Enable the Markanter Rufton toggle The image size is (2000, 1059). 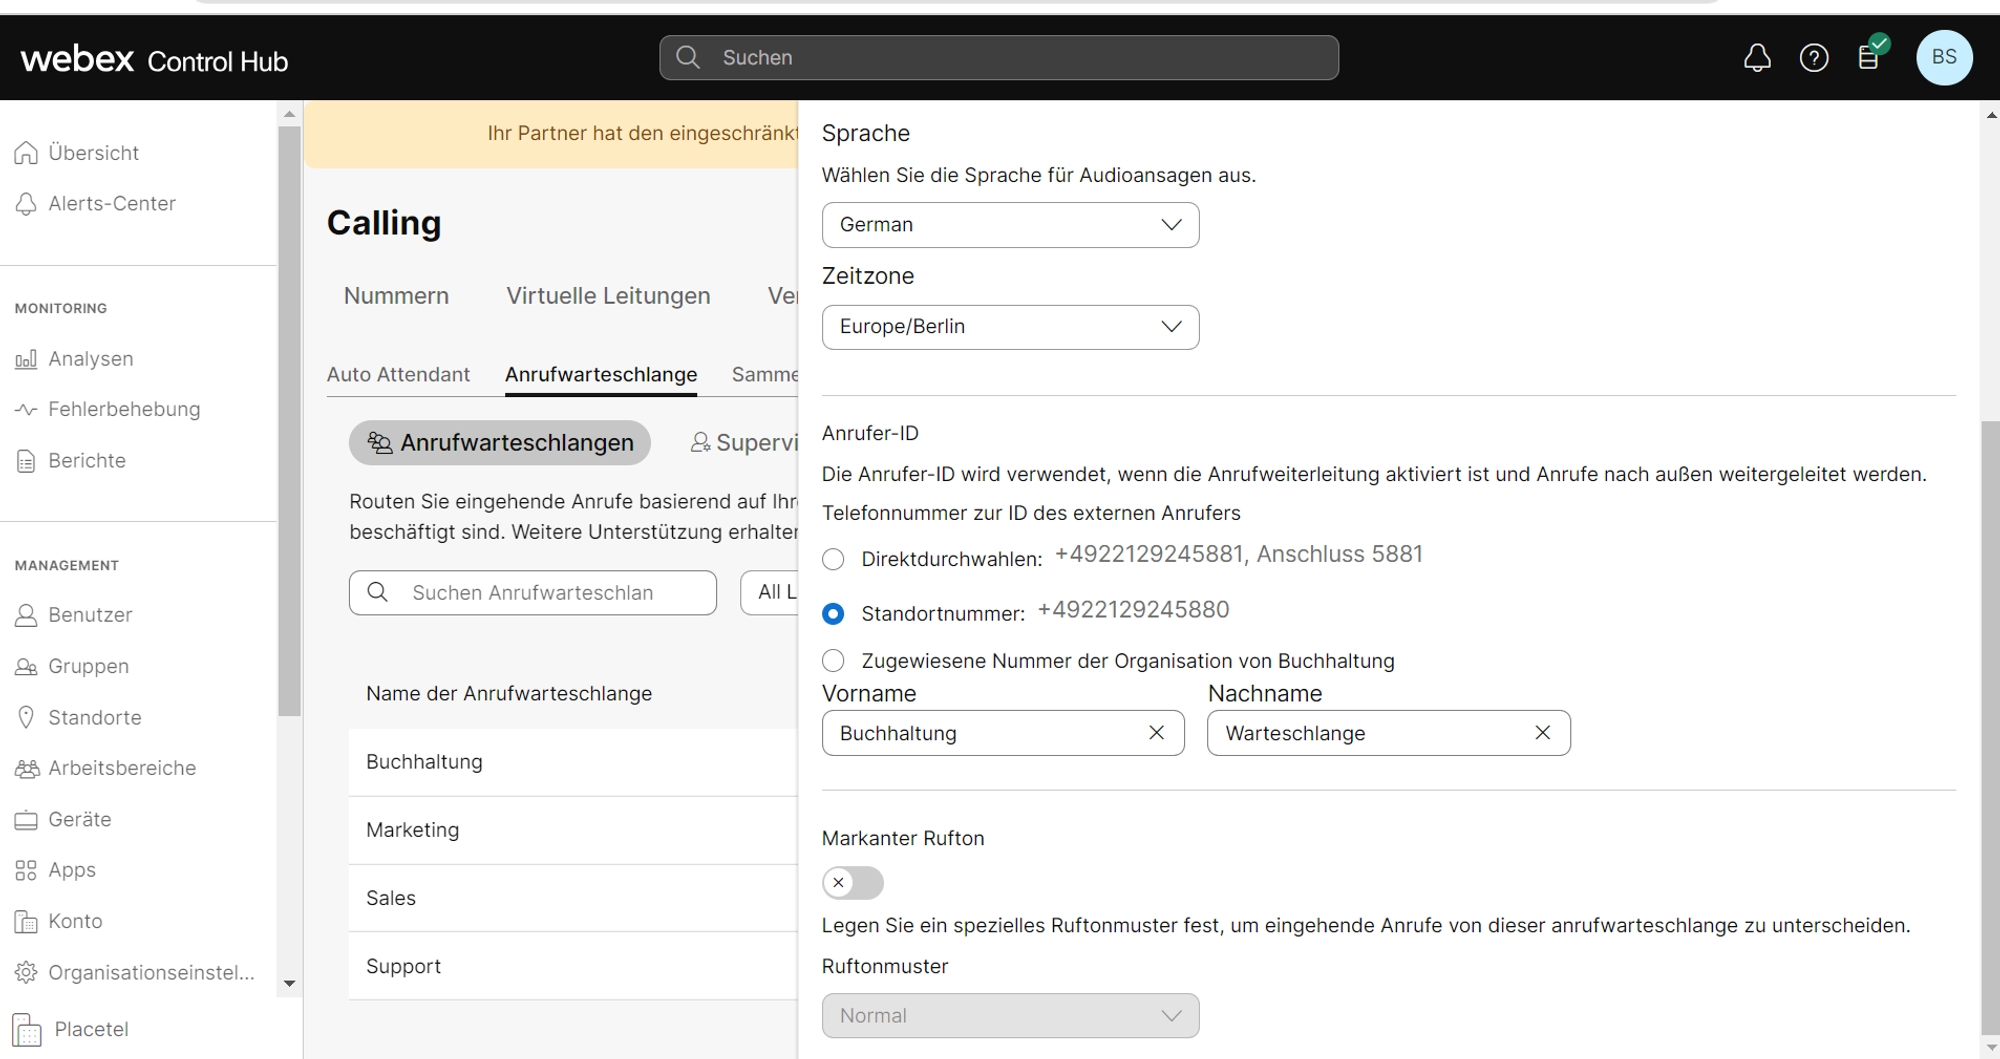click(x=853, y=883)
